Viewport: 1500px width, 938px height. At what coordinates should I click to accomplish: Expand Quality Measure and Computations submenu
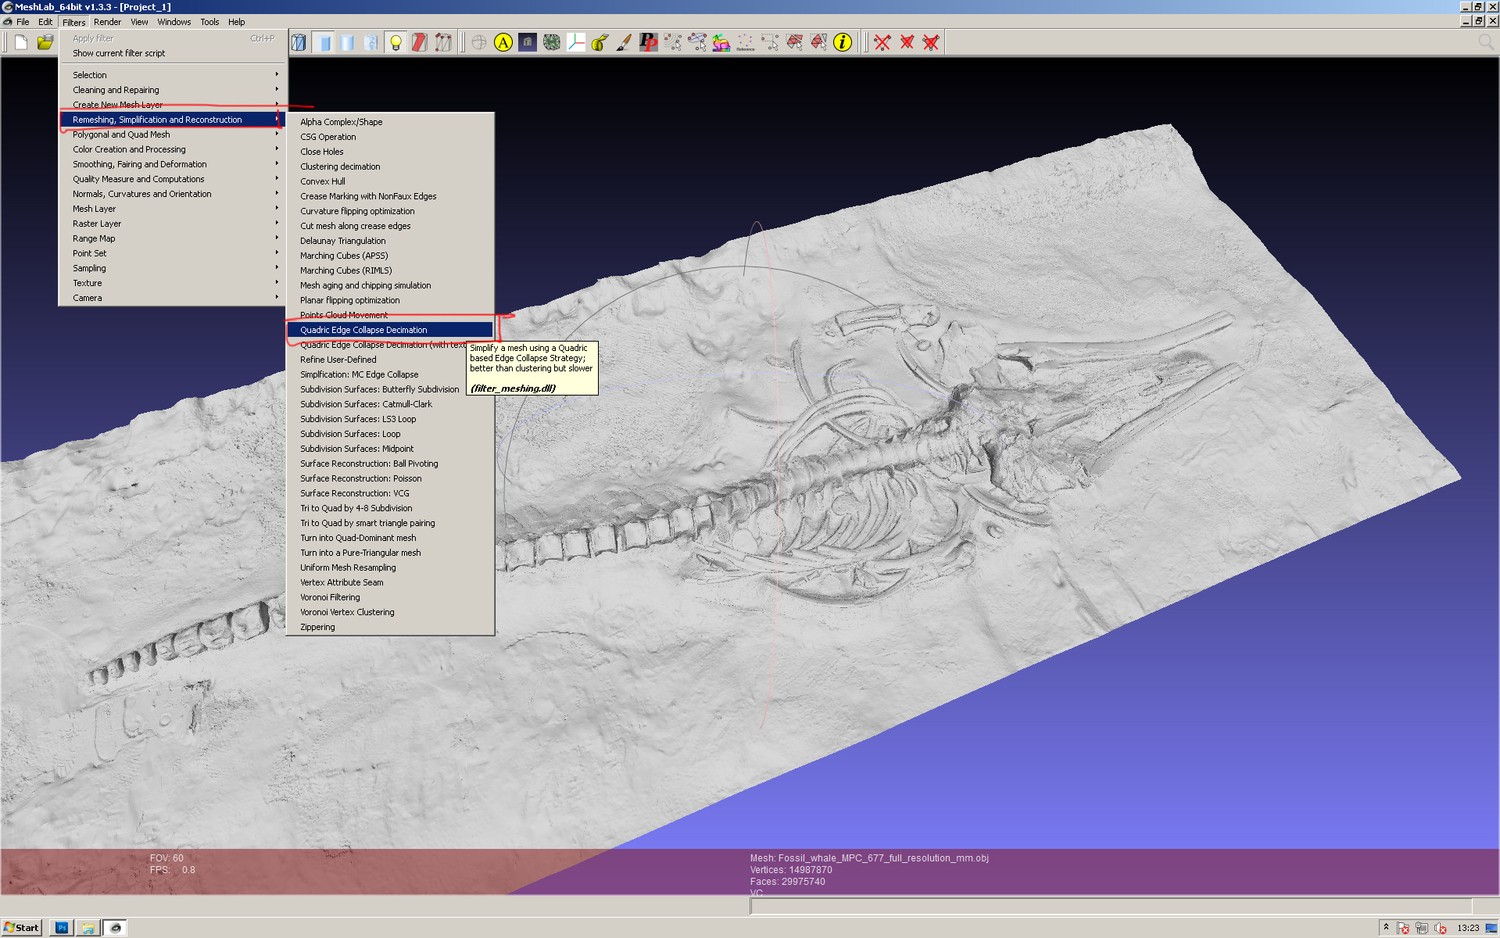(173, 179)
